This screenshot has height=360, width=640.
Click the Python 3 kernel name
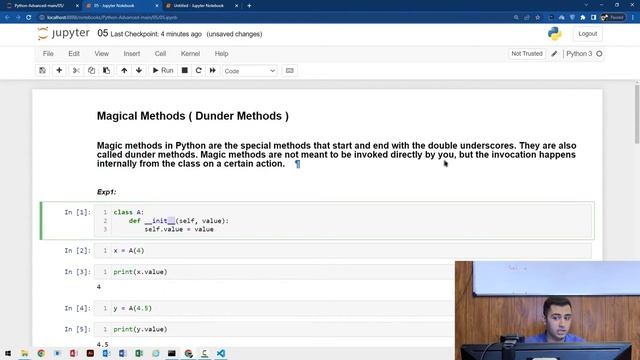(579, 53)
